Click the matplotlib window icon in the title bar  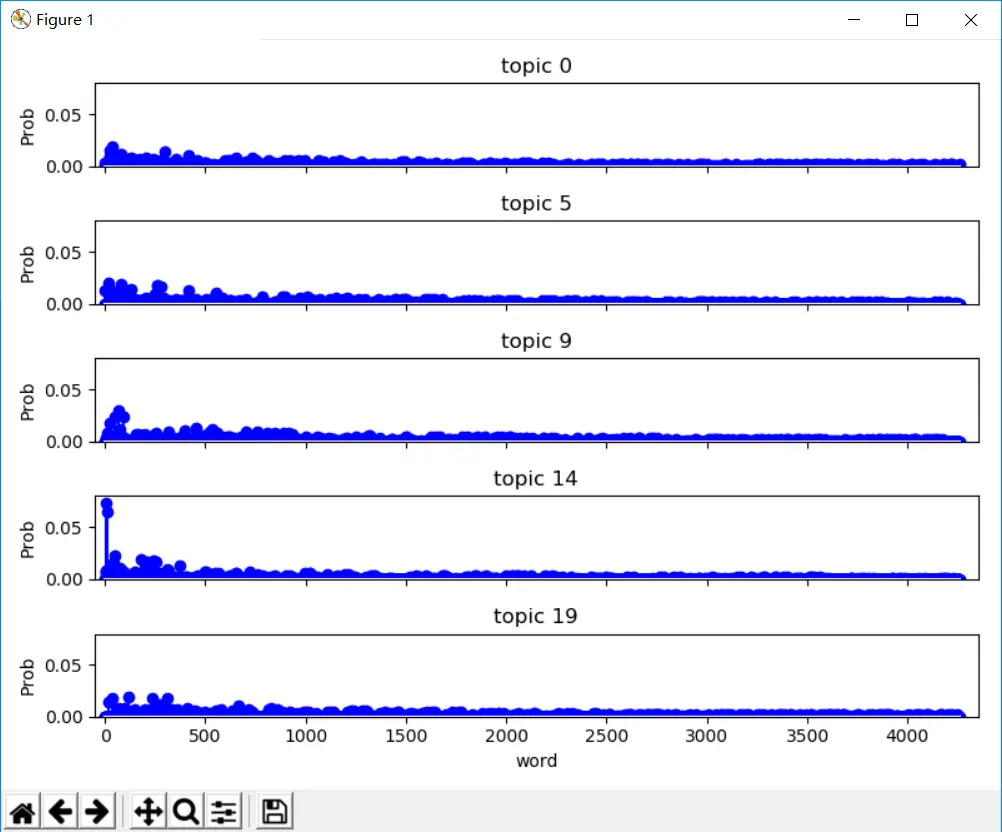tap(20, 19)
